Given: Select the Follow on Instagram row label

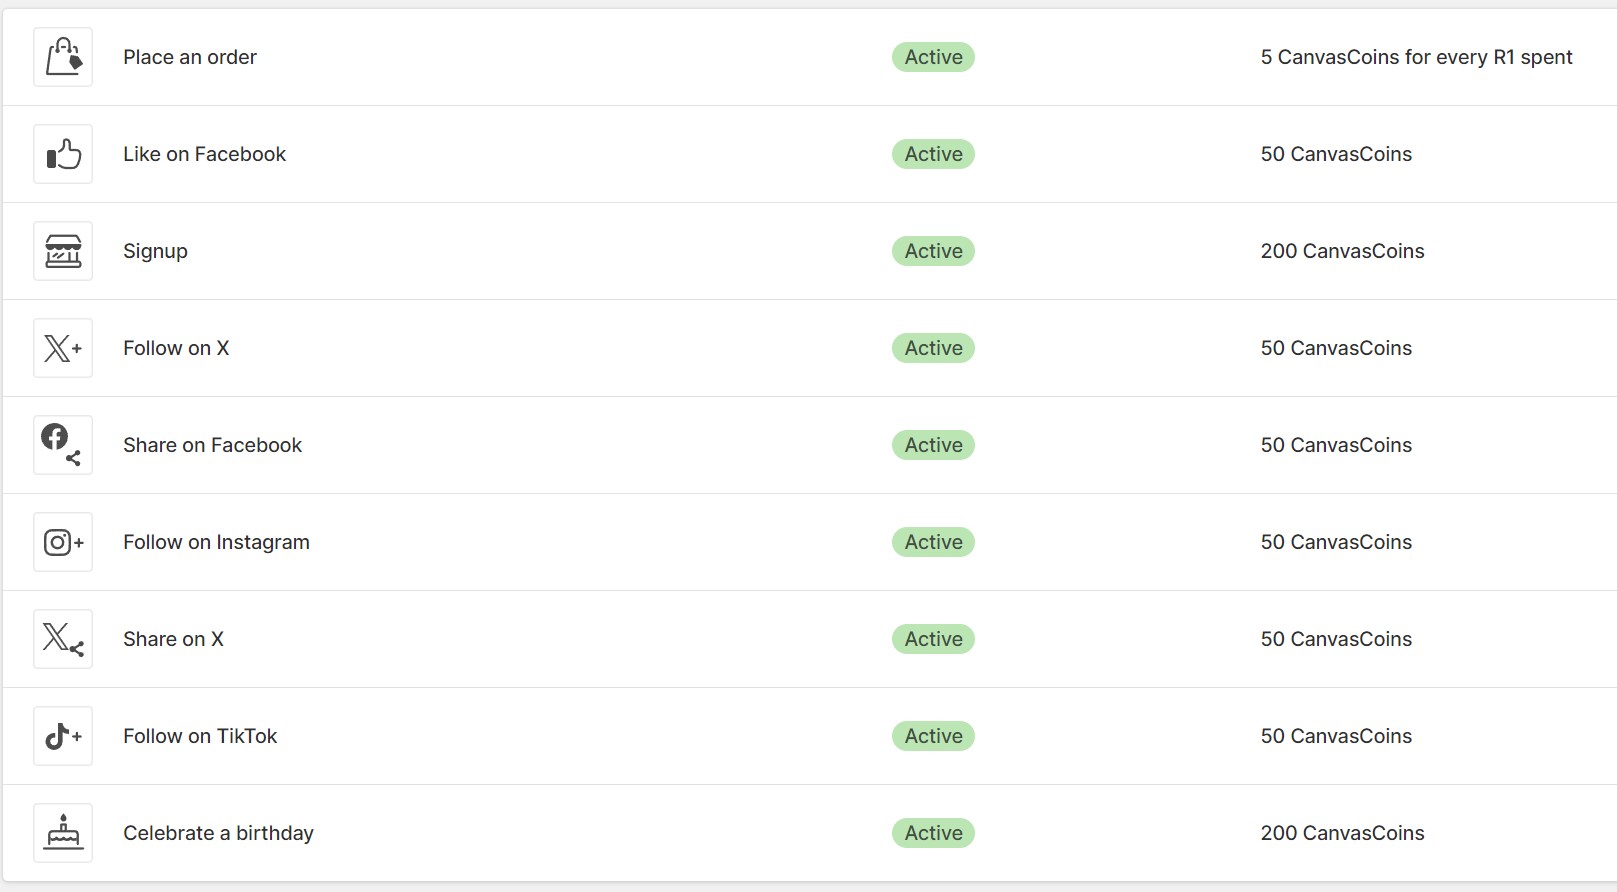Looking at the screenshot, I should (217, 542).
